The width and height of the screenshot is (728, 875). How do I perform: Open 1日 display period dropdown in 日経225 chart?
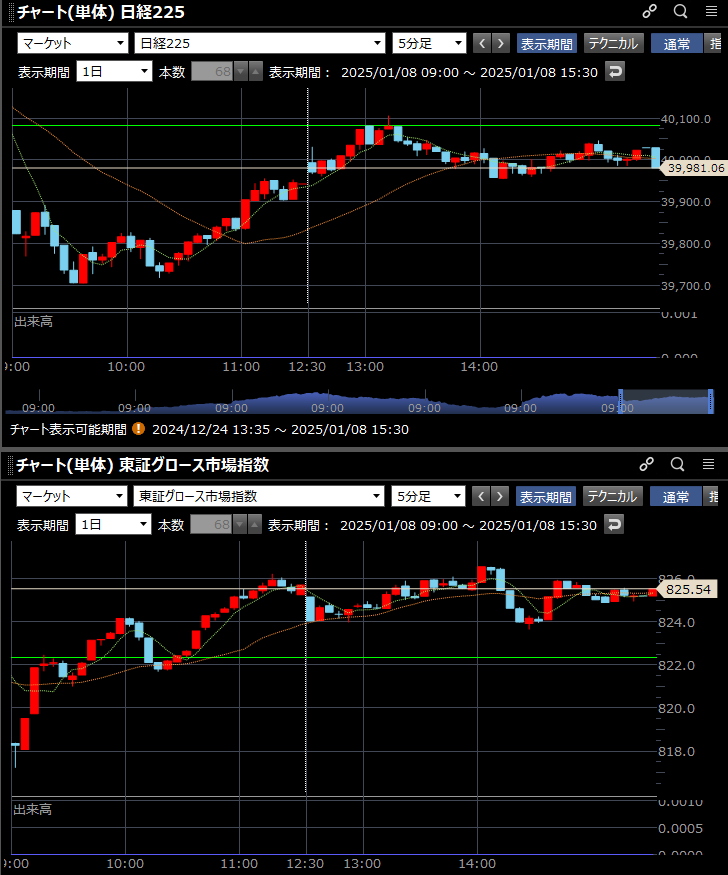click(114, 71)
